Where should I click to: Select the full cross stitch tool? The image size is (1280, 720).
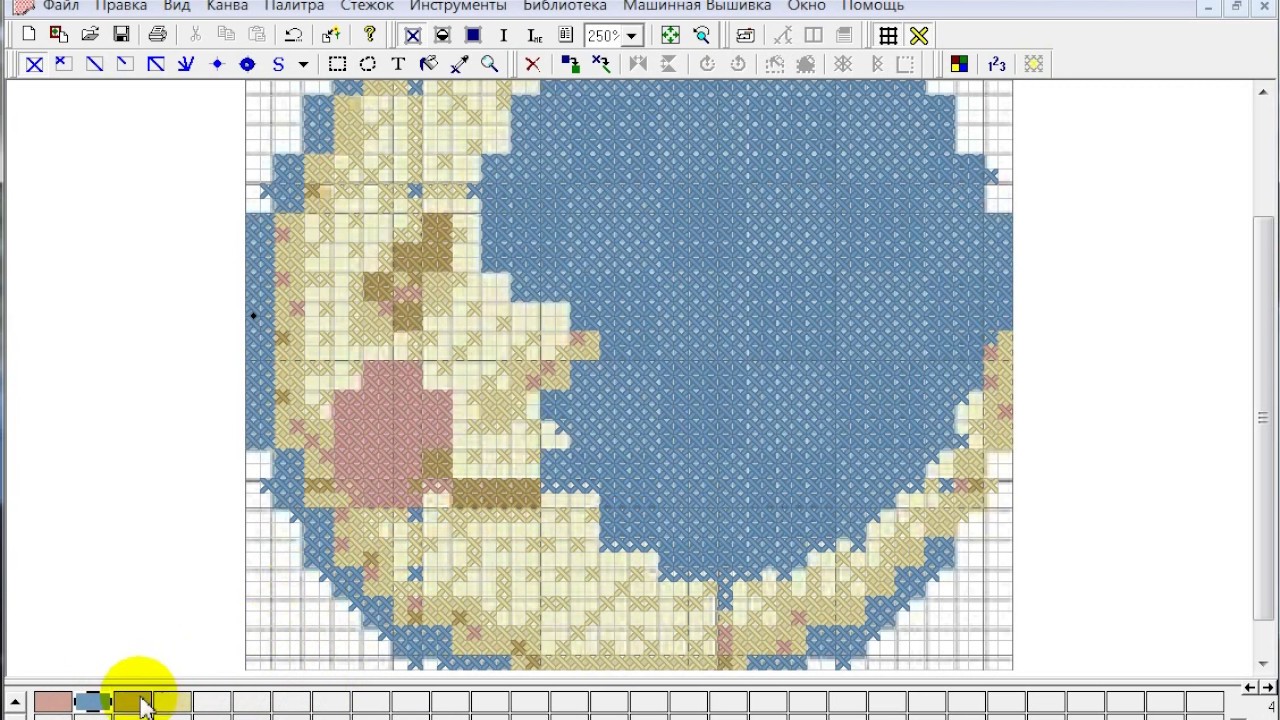(34, 64)
